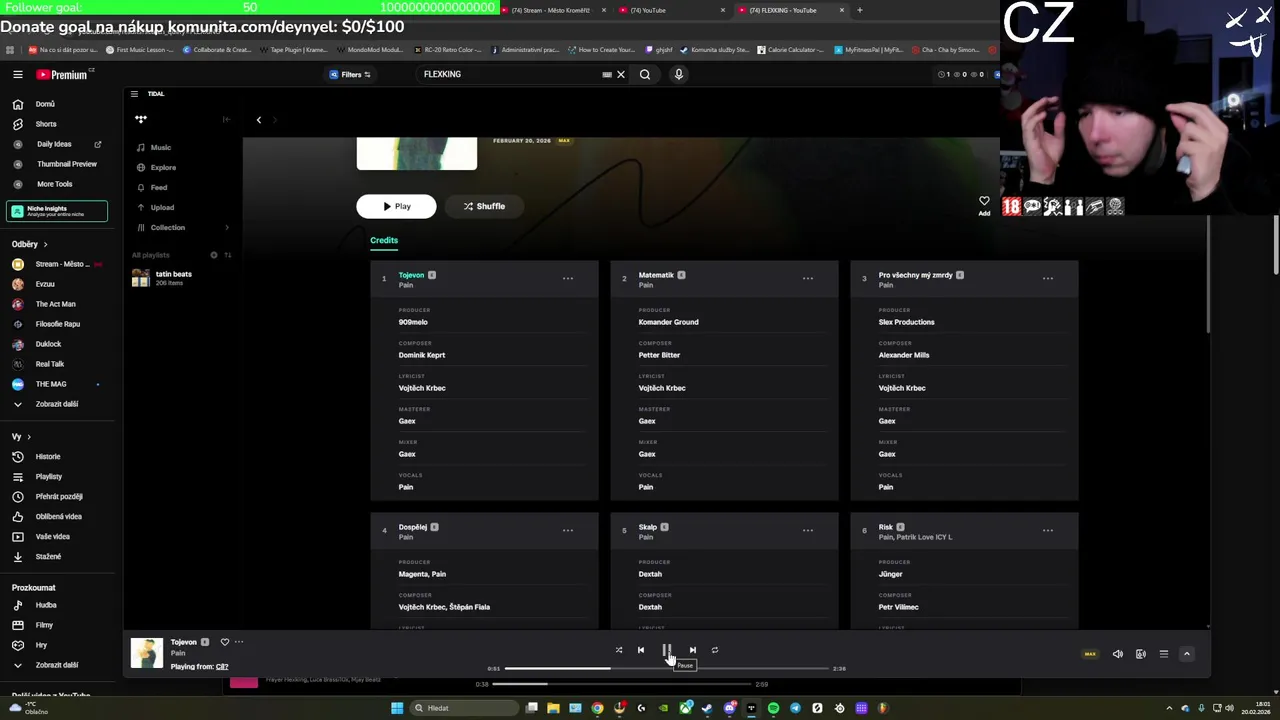This screenshot has width=1280, height=720.
Task: Open Upload in Tidal sidebar
Action: pos(162,207)
